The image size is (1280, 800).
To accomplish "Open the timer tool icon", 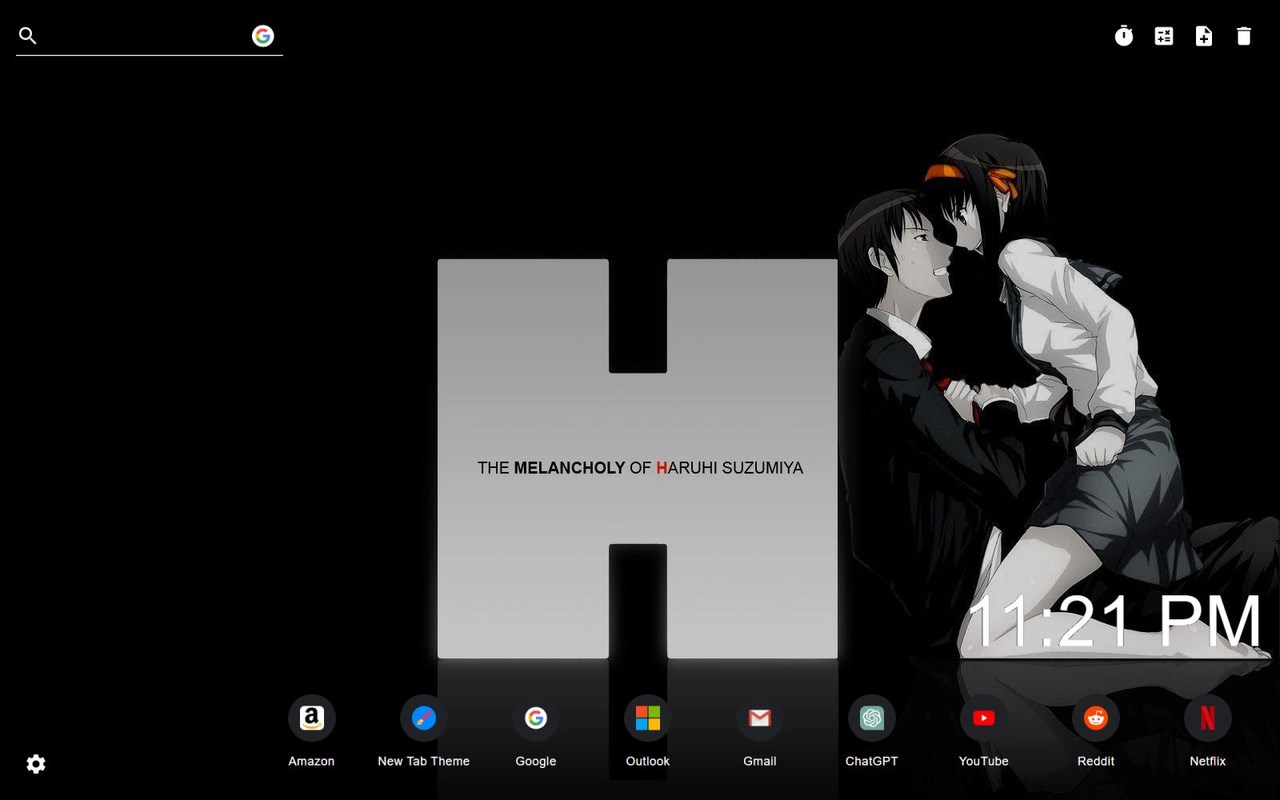I will (1124, 36).
